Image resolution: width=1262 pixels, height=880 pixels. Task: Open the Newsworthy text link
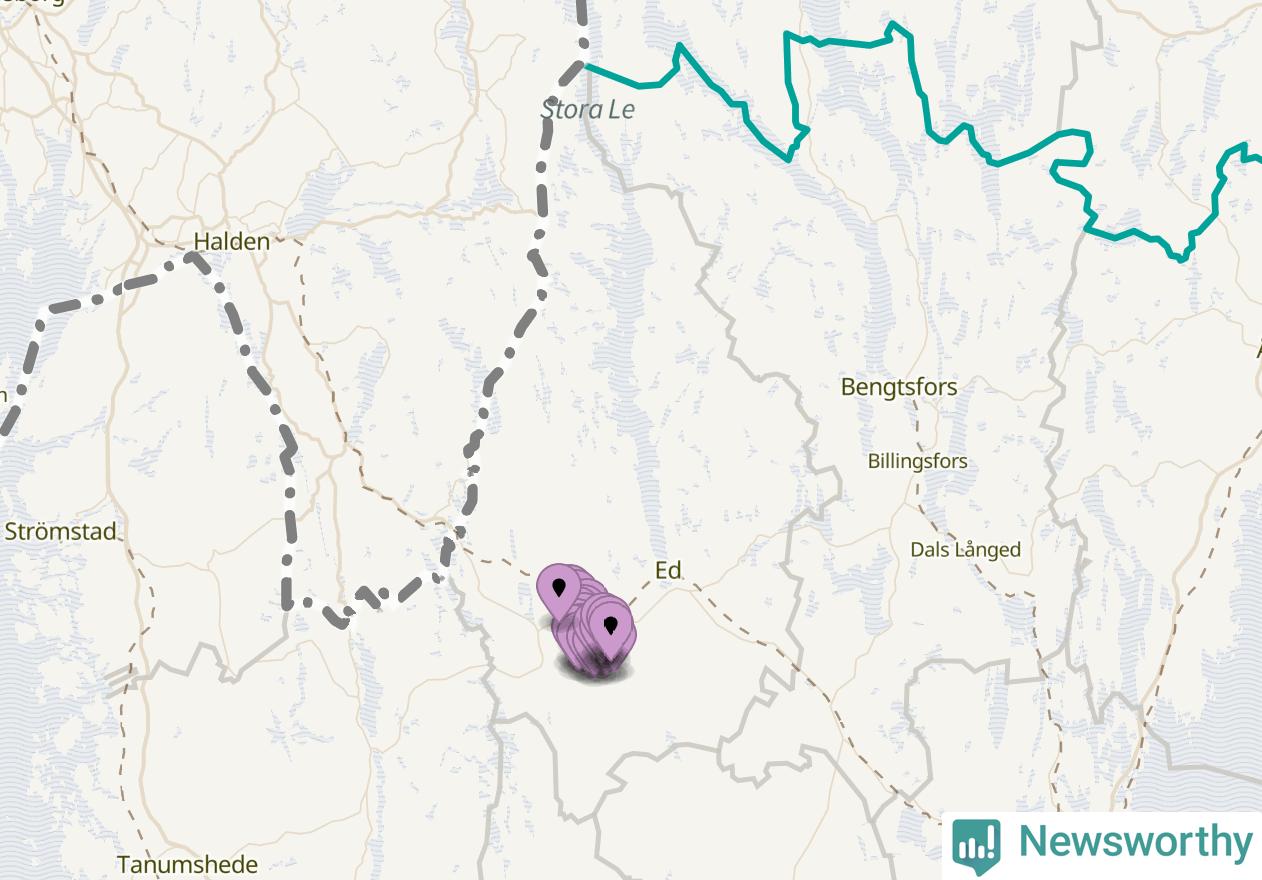click(x=1134, y=842)
